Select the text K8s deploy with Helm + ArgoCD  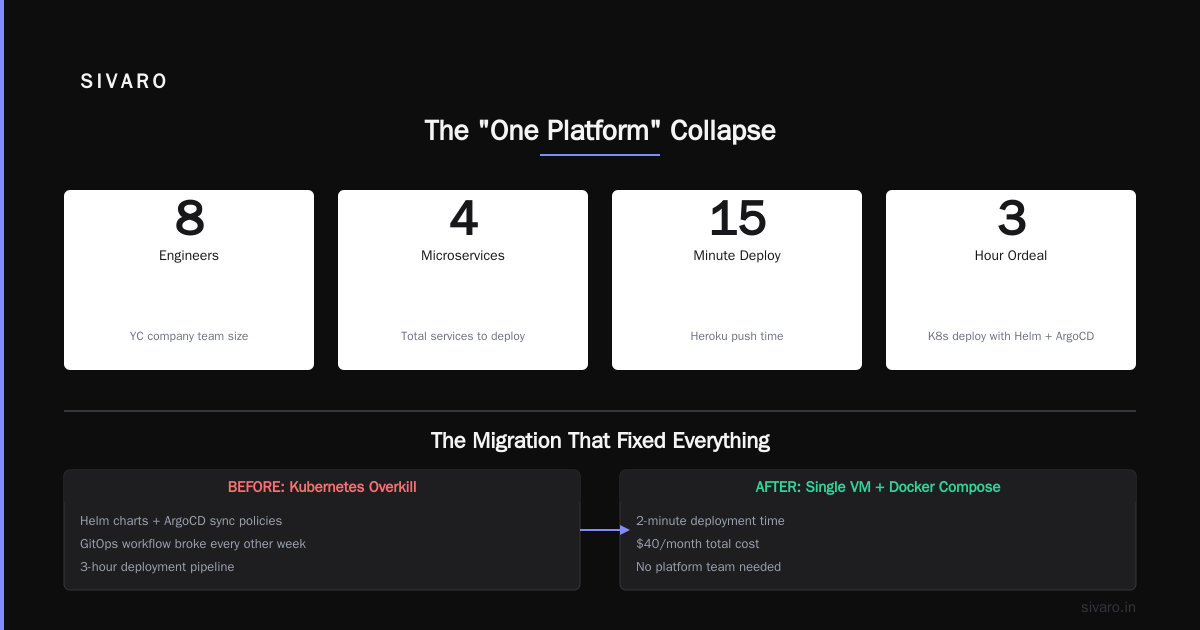tap(1011, 336)
